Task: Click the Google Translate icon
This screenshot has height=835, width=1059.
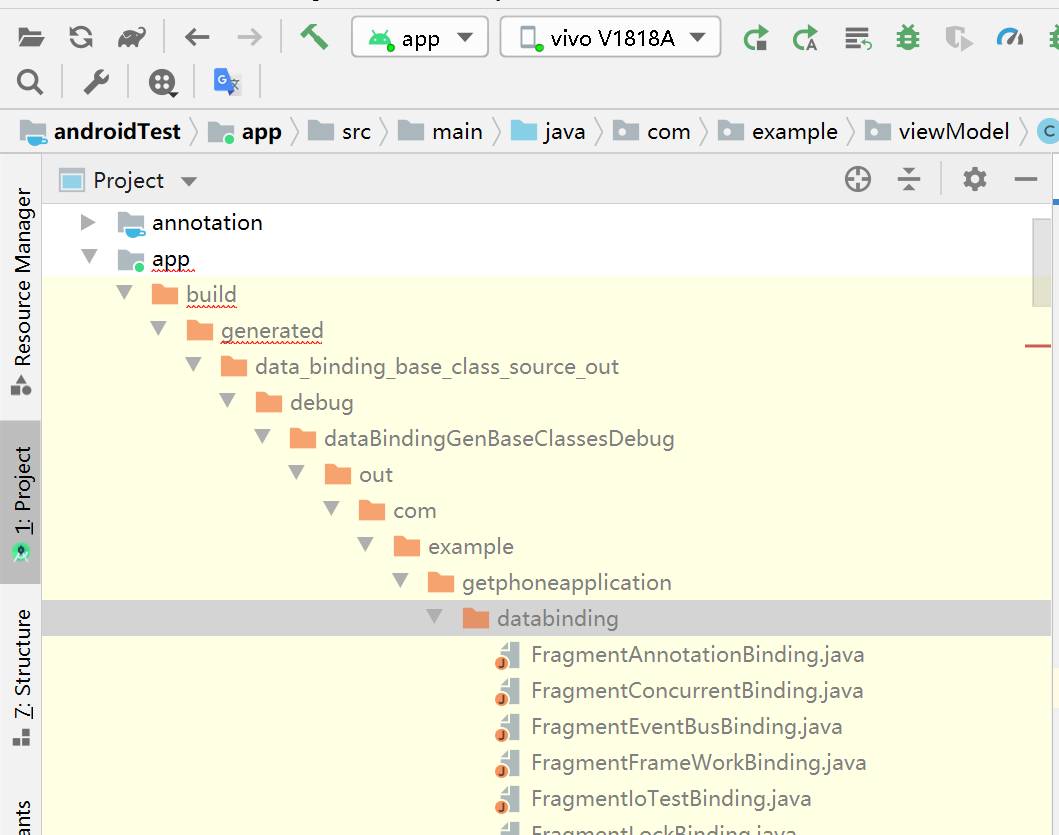Action: 227,82
